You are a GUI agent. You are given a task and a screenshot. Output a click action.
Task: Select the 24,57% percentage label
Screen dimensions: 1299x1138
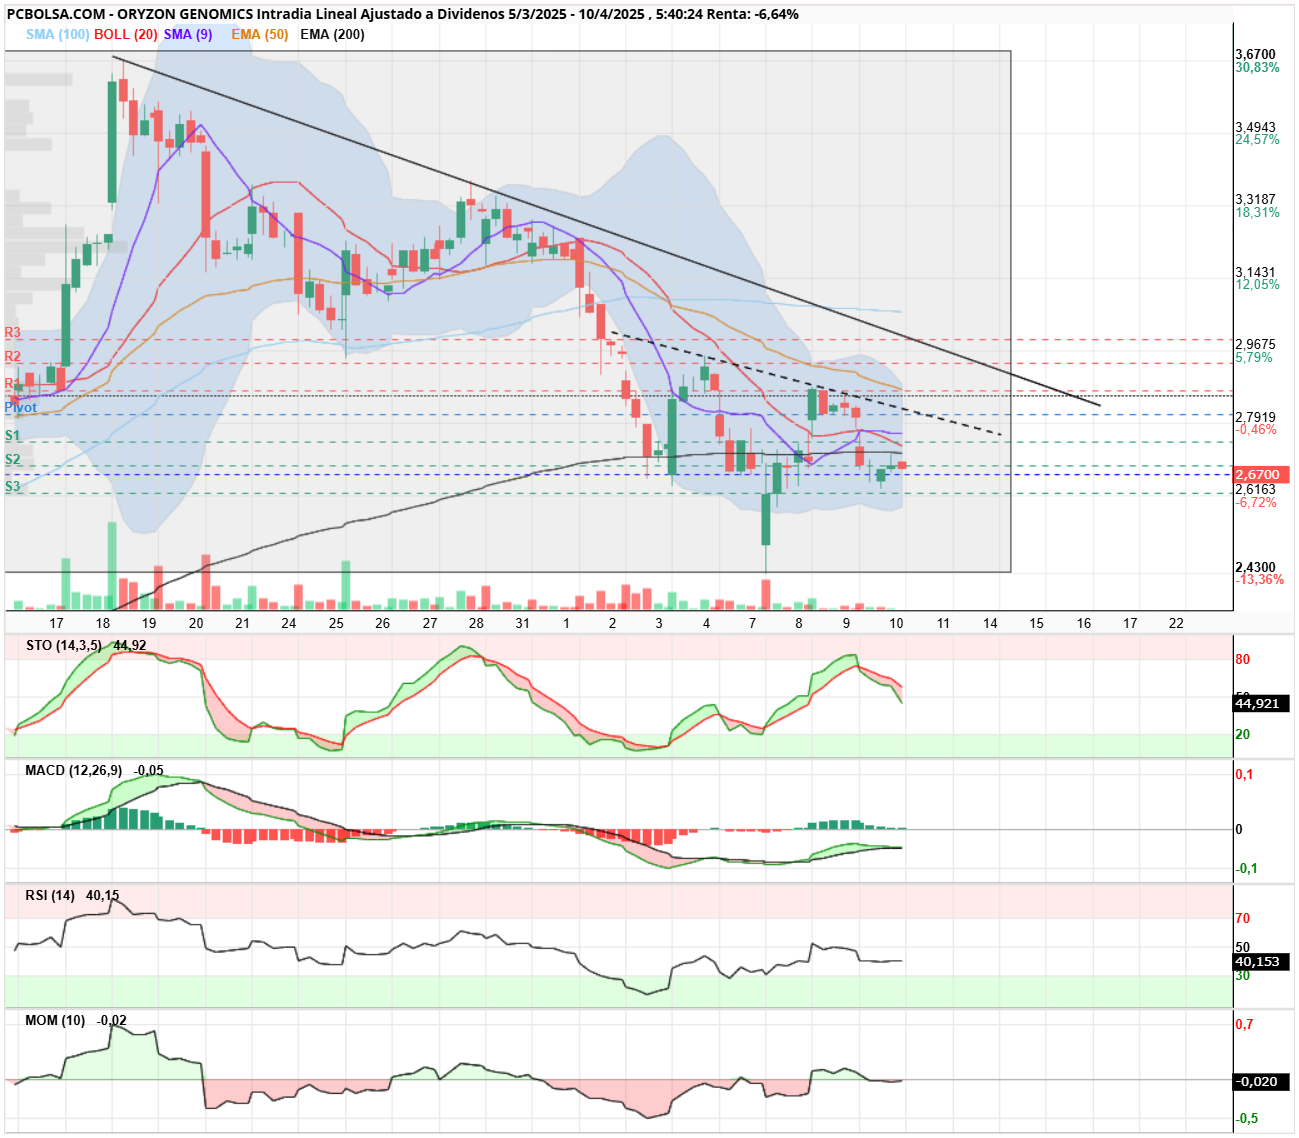1257,140
